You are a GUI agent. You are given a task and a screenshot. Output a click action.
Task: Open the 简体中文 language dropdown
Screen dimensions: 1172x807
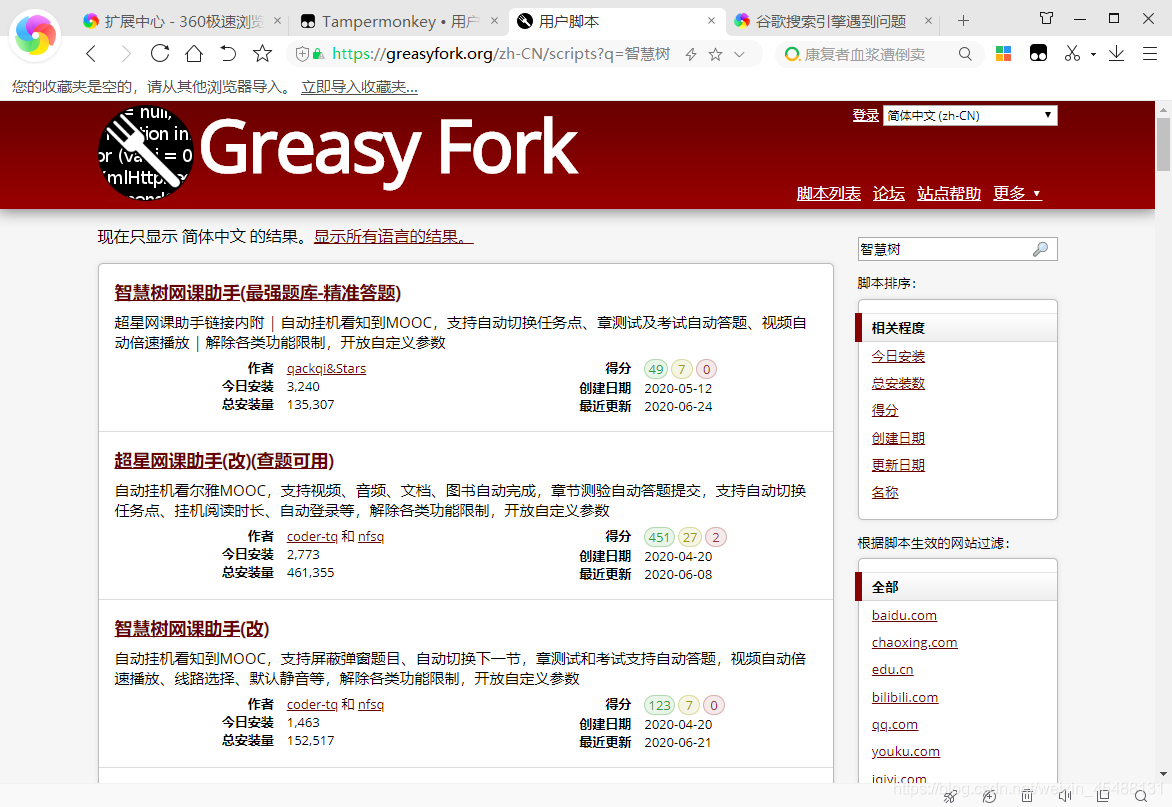click(970, 115)
